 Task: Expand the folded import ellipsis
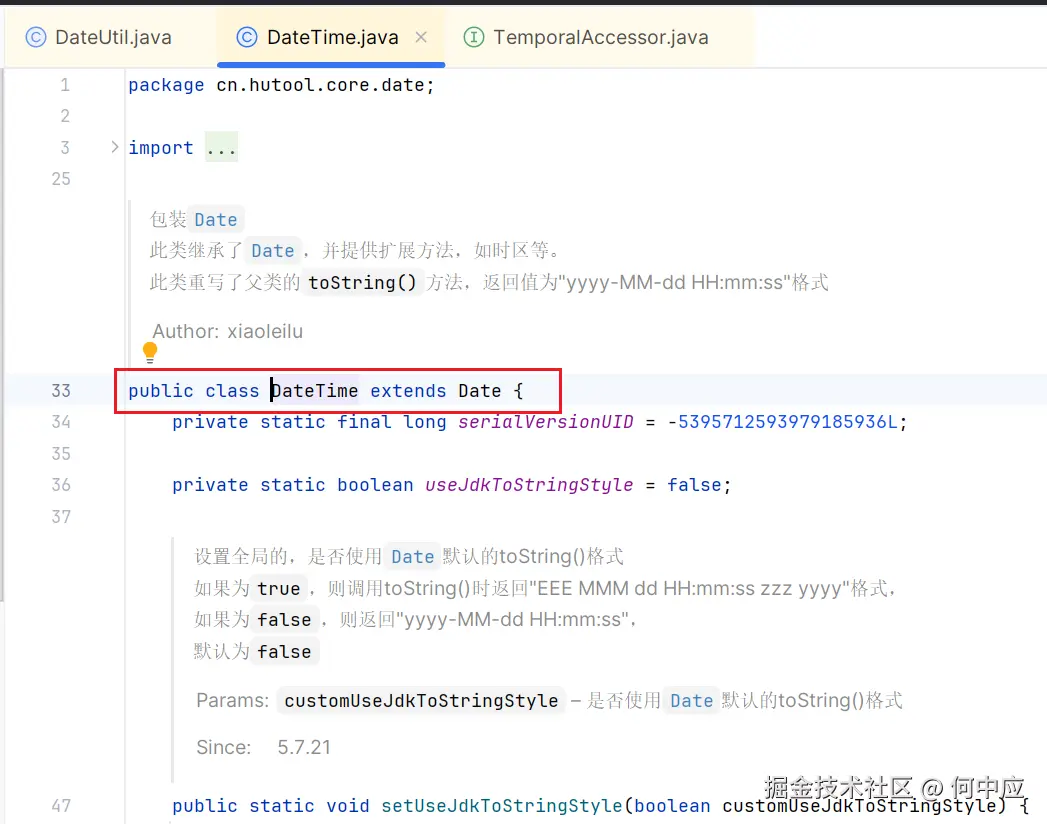pyautogui.click(x=221, y=148)
